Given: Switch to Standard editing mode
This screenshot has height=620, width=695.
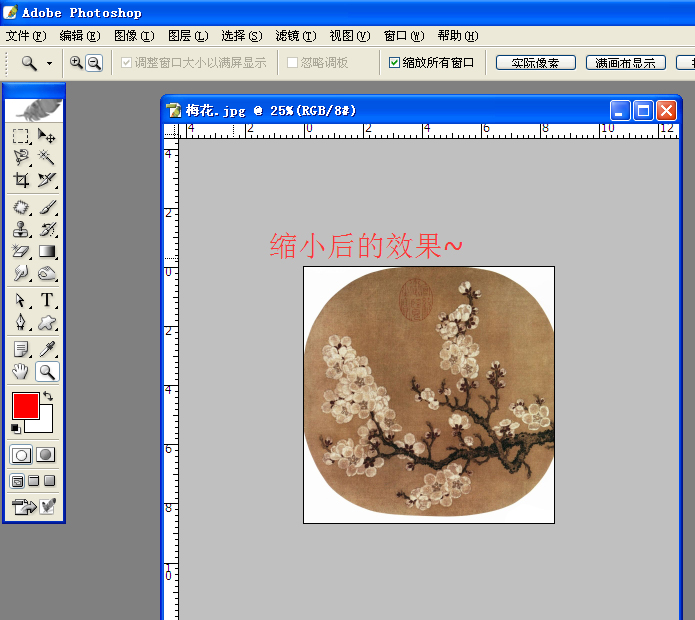Looking at the screenshot, I should coord(21,455).
